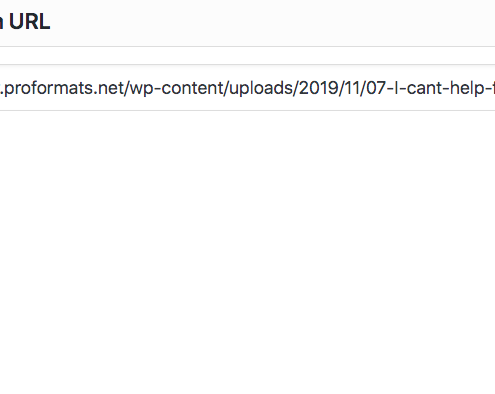Click the URL input field
Image resolution: width=495 pixels, height=394 pixels.
(247, 88)
